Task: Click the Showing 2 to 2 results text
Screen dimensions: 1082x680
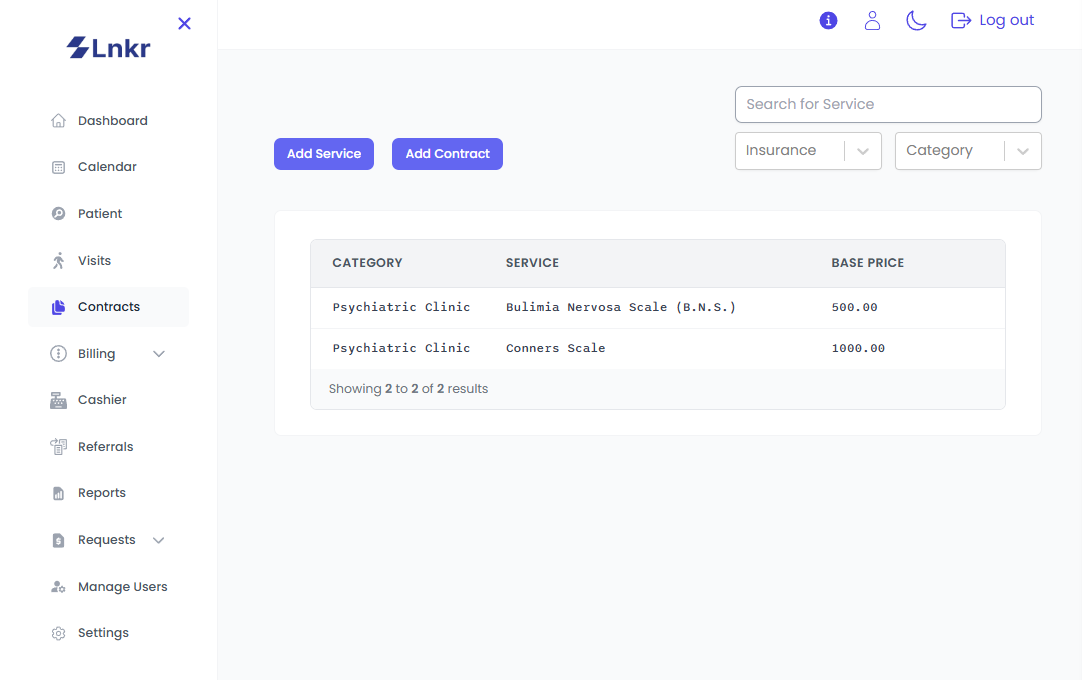Action: tap(408, 389)
